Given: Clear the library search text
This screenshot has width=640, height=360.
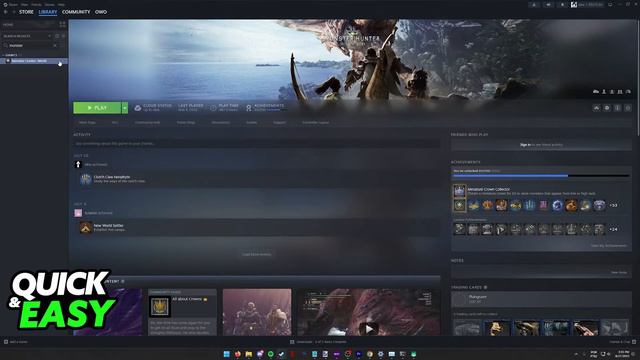Looking at the screenshot, I should click(x=55, y=46).
